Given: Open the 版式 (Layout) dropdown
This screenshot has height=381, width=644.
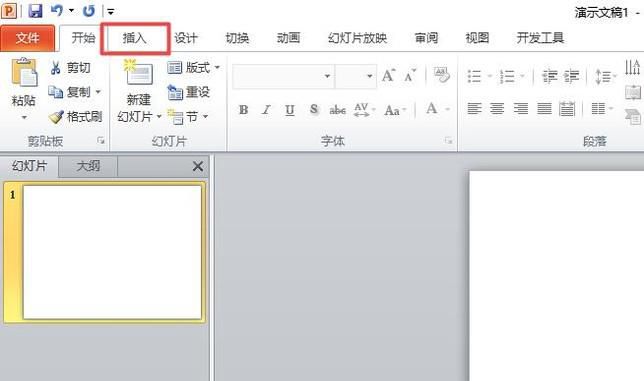Looking at the screenshot, I should tap(193, 67).
